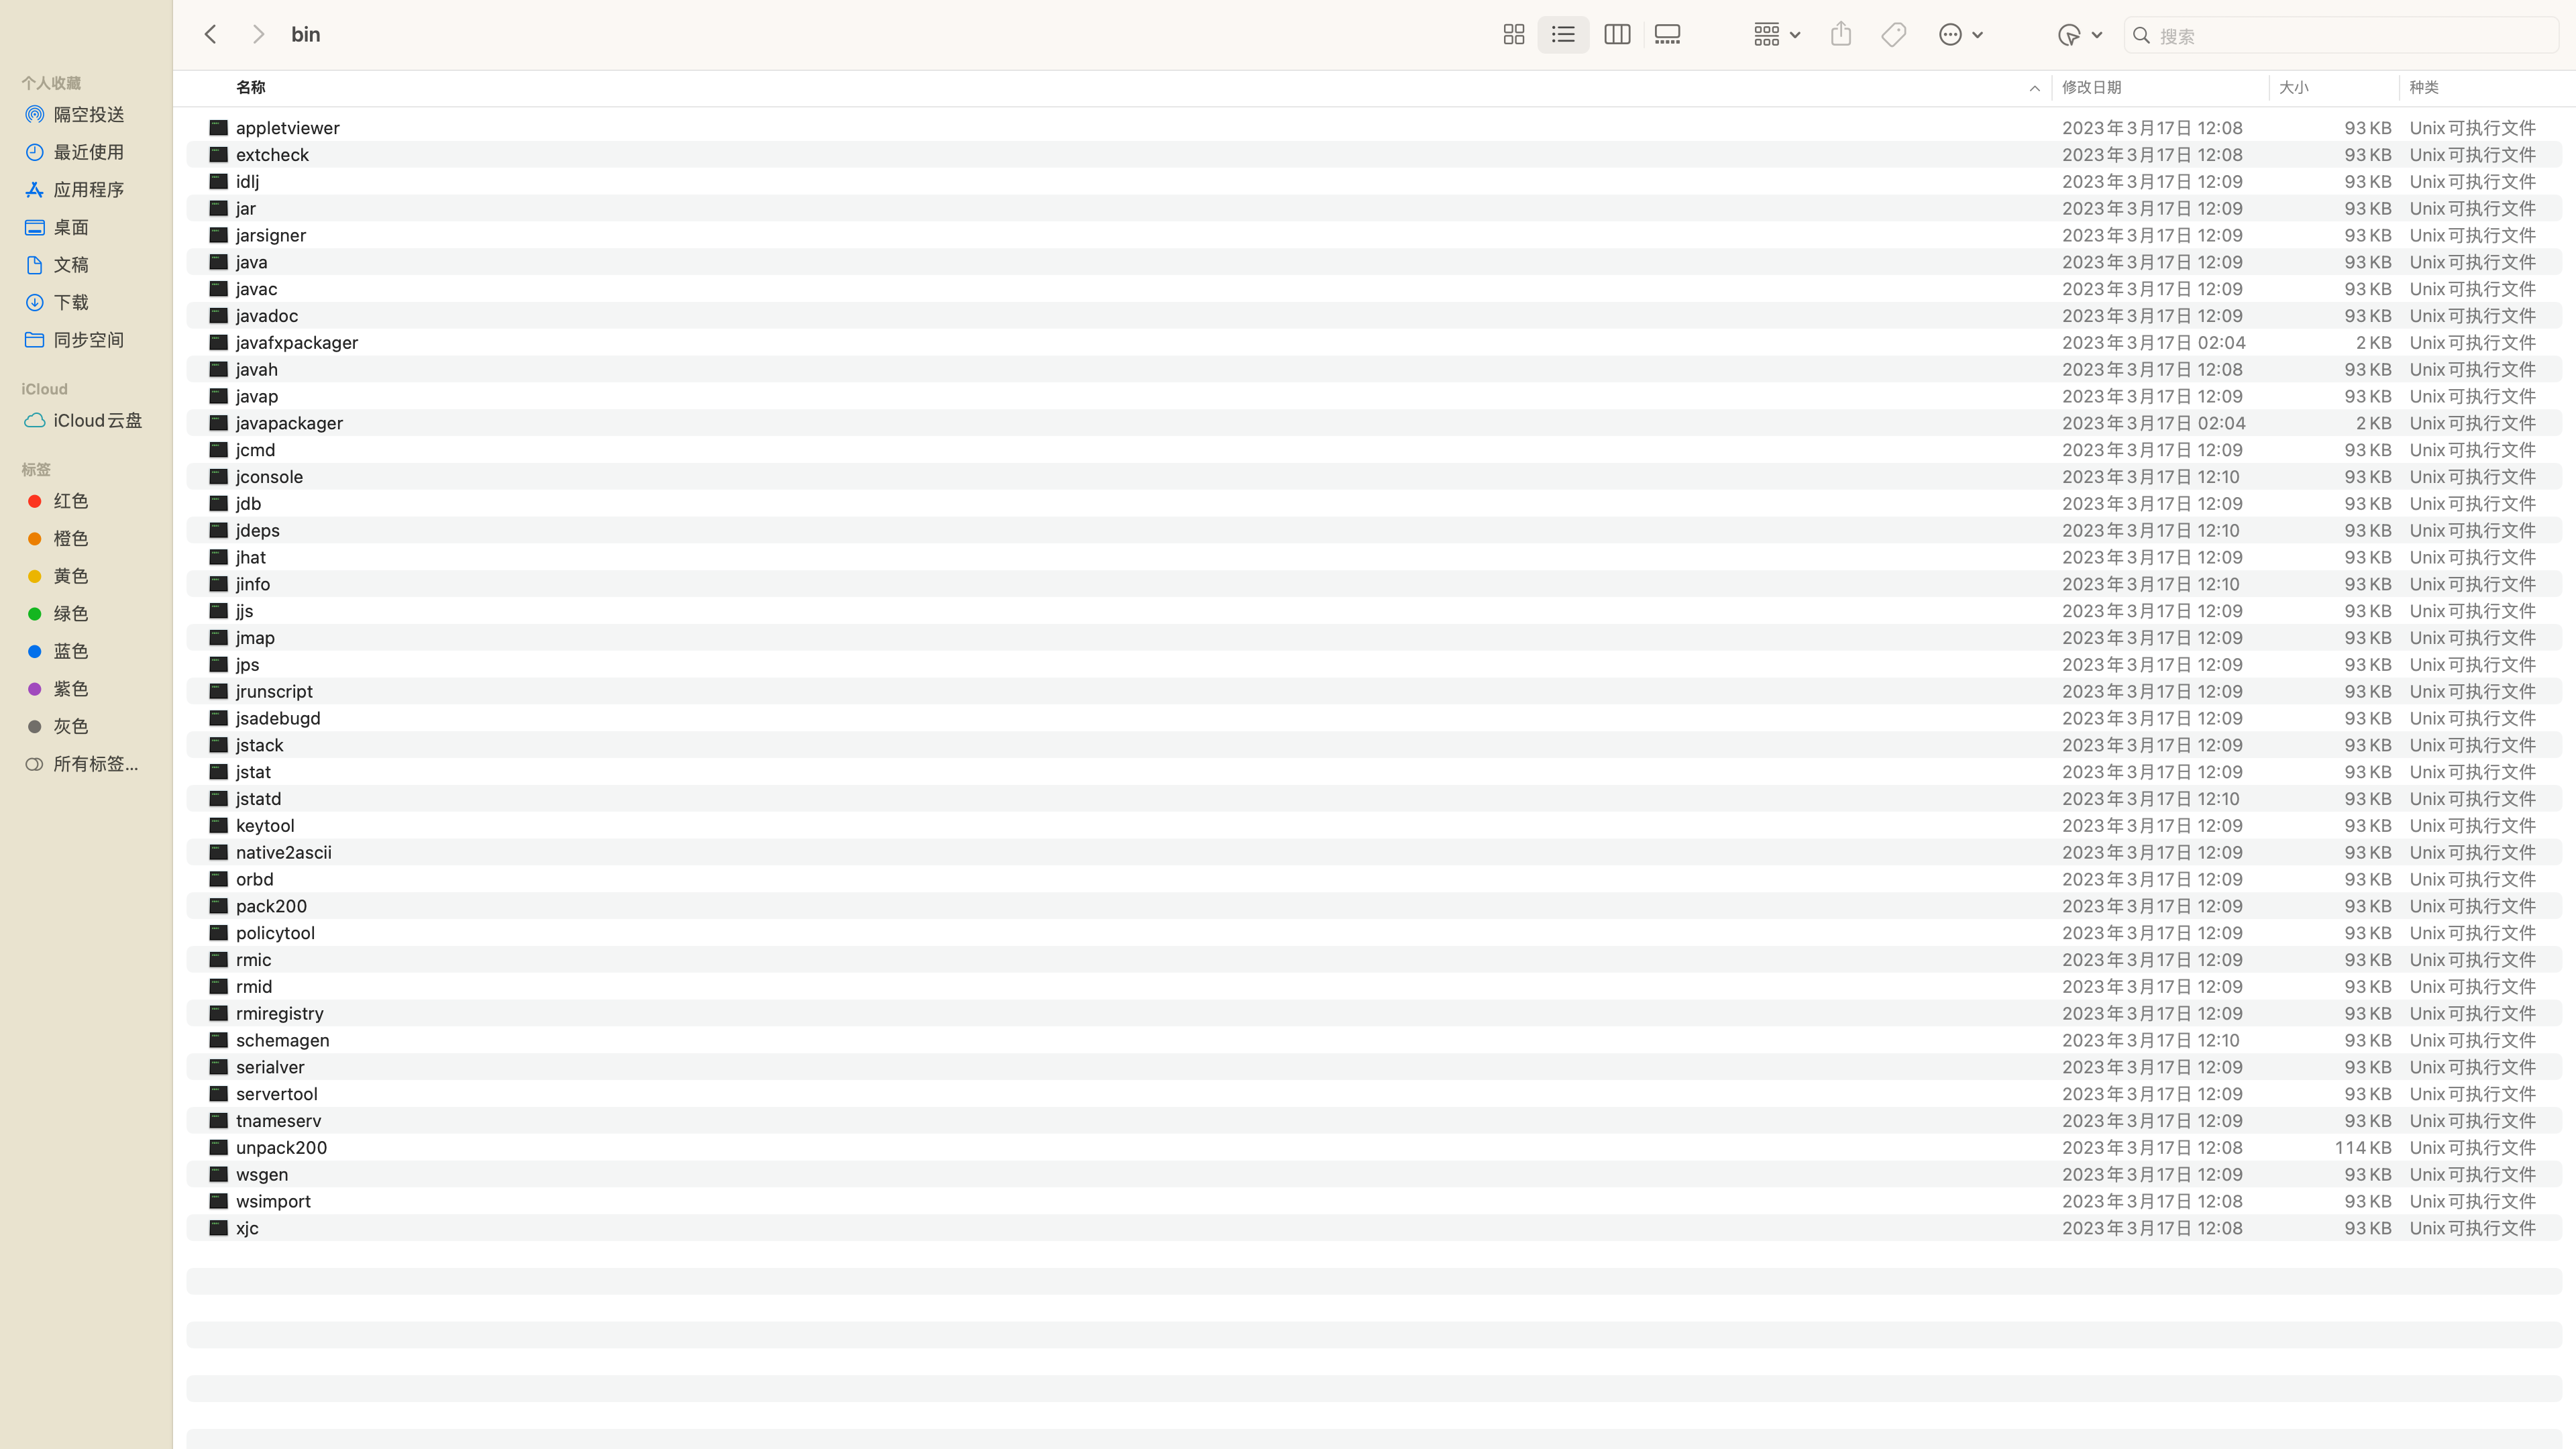This screenshot has width=2576, height=1449.
Task: Select the xjc file
Action: [x=1374, y=1228]
